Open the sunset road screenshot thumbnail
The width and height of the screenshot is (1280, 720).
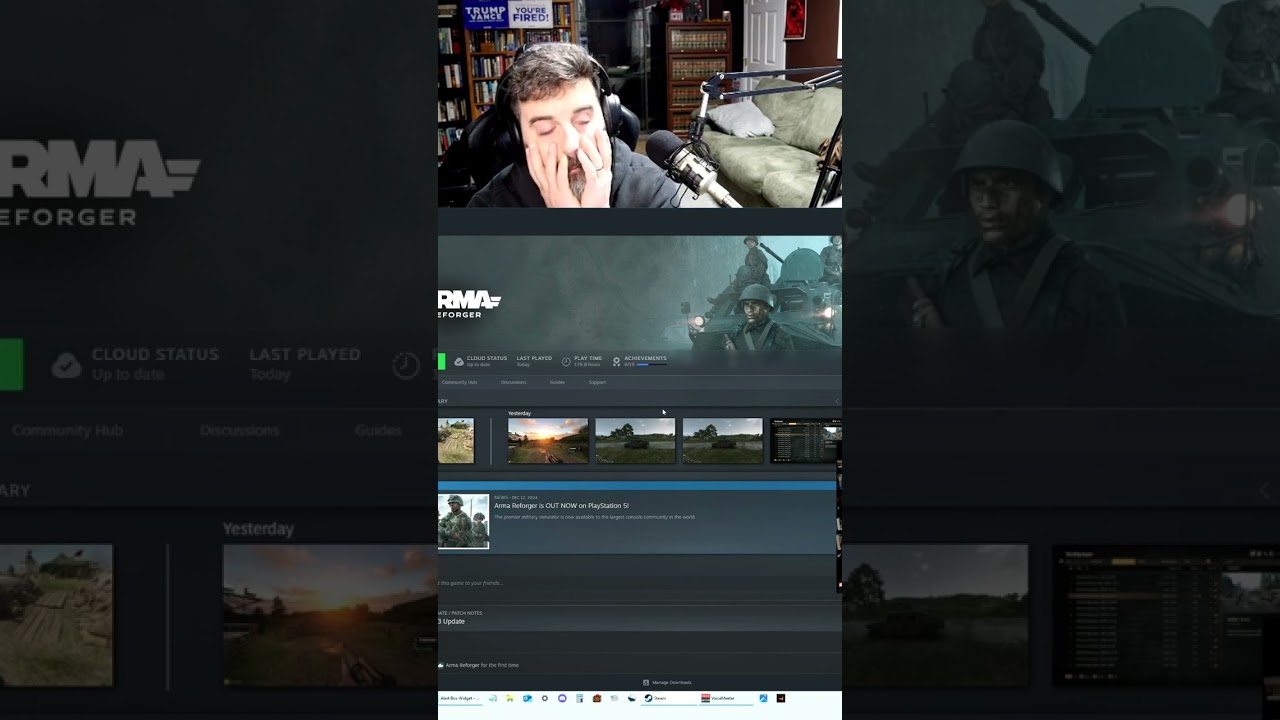548,441
